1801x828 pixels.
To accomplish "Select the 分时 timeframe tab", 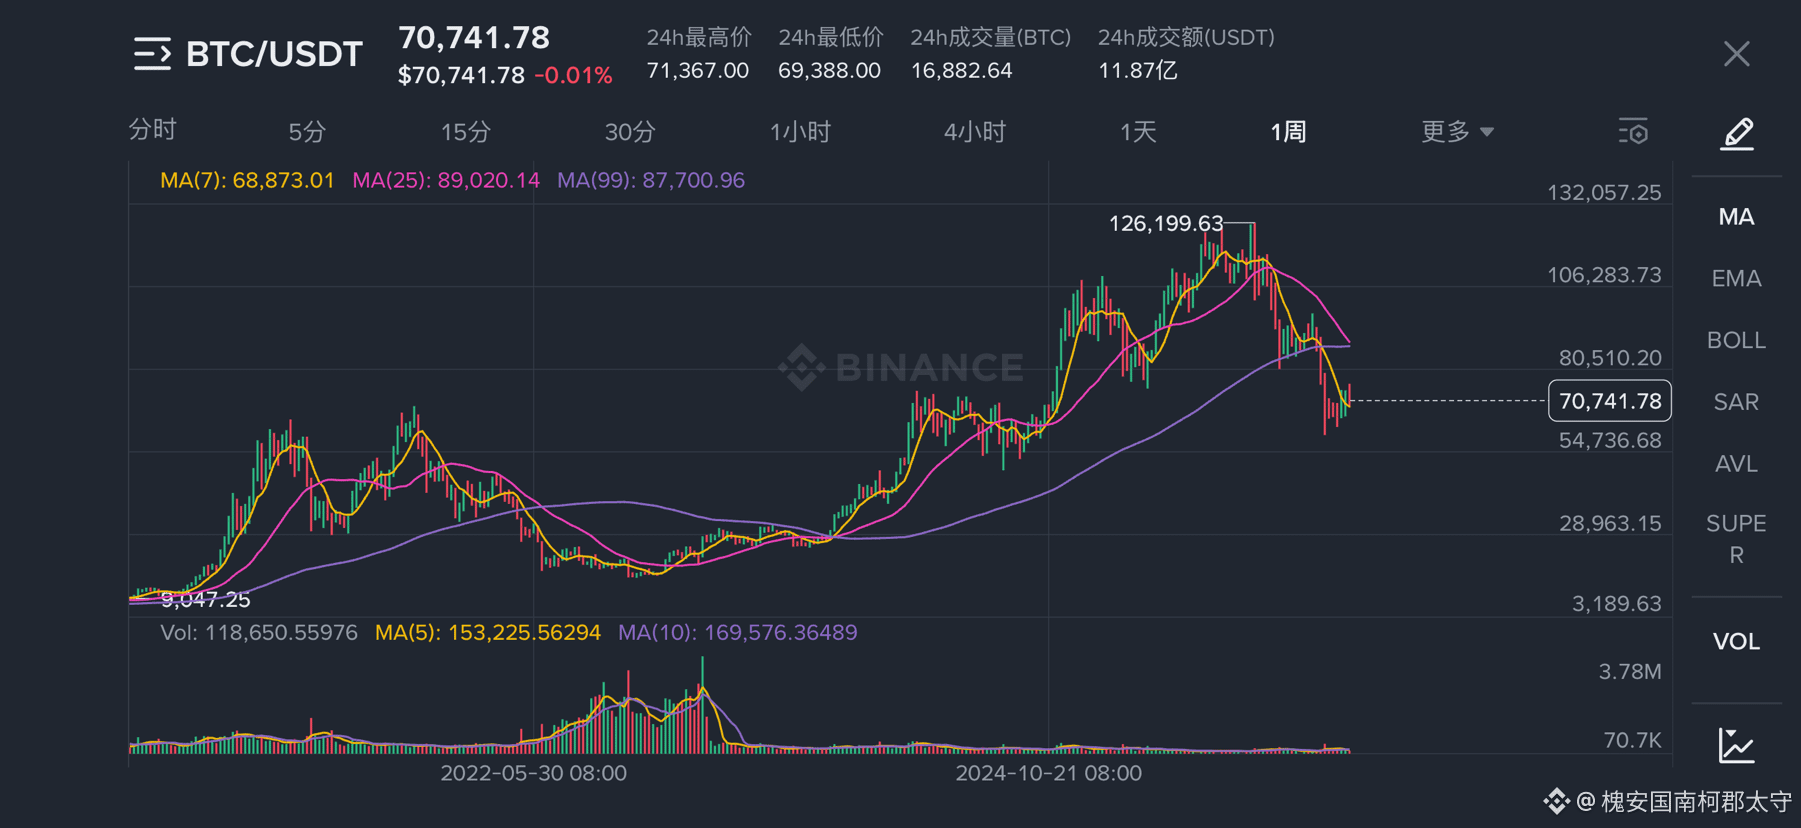I will [152, 130].
